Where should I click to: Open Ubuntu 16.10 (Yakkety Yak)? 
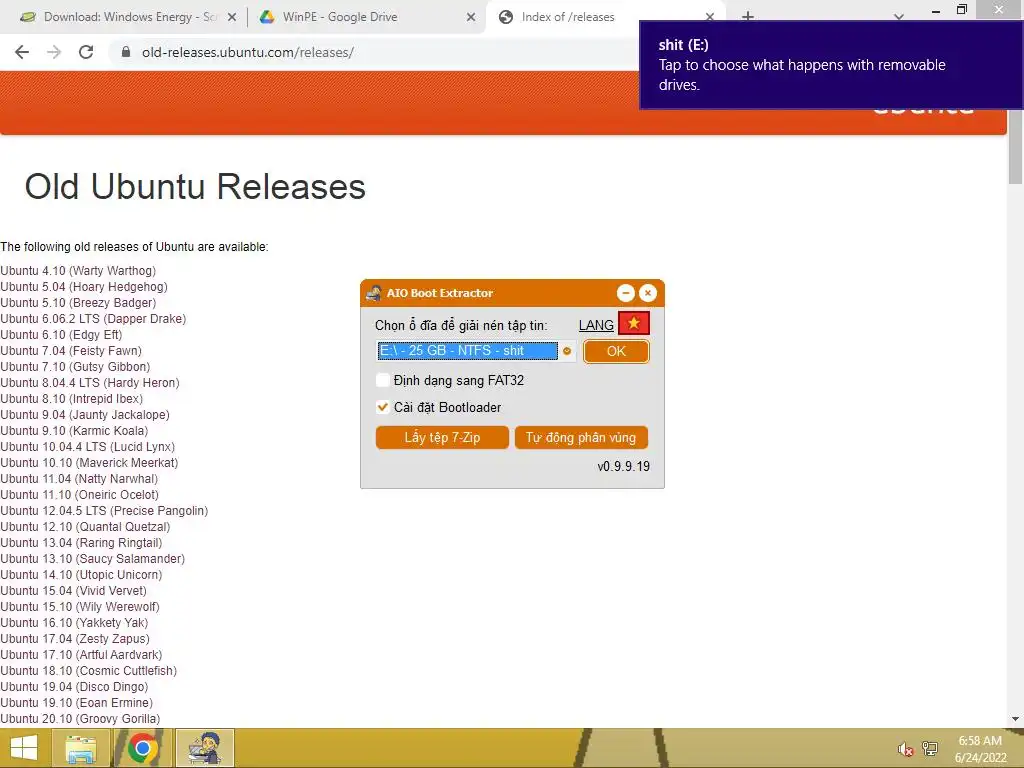74,622
